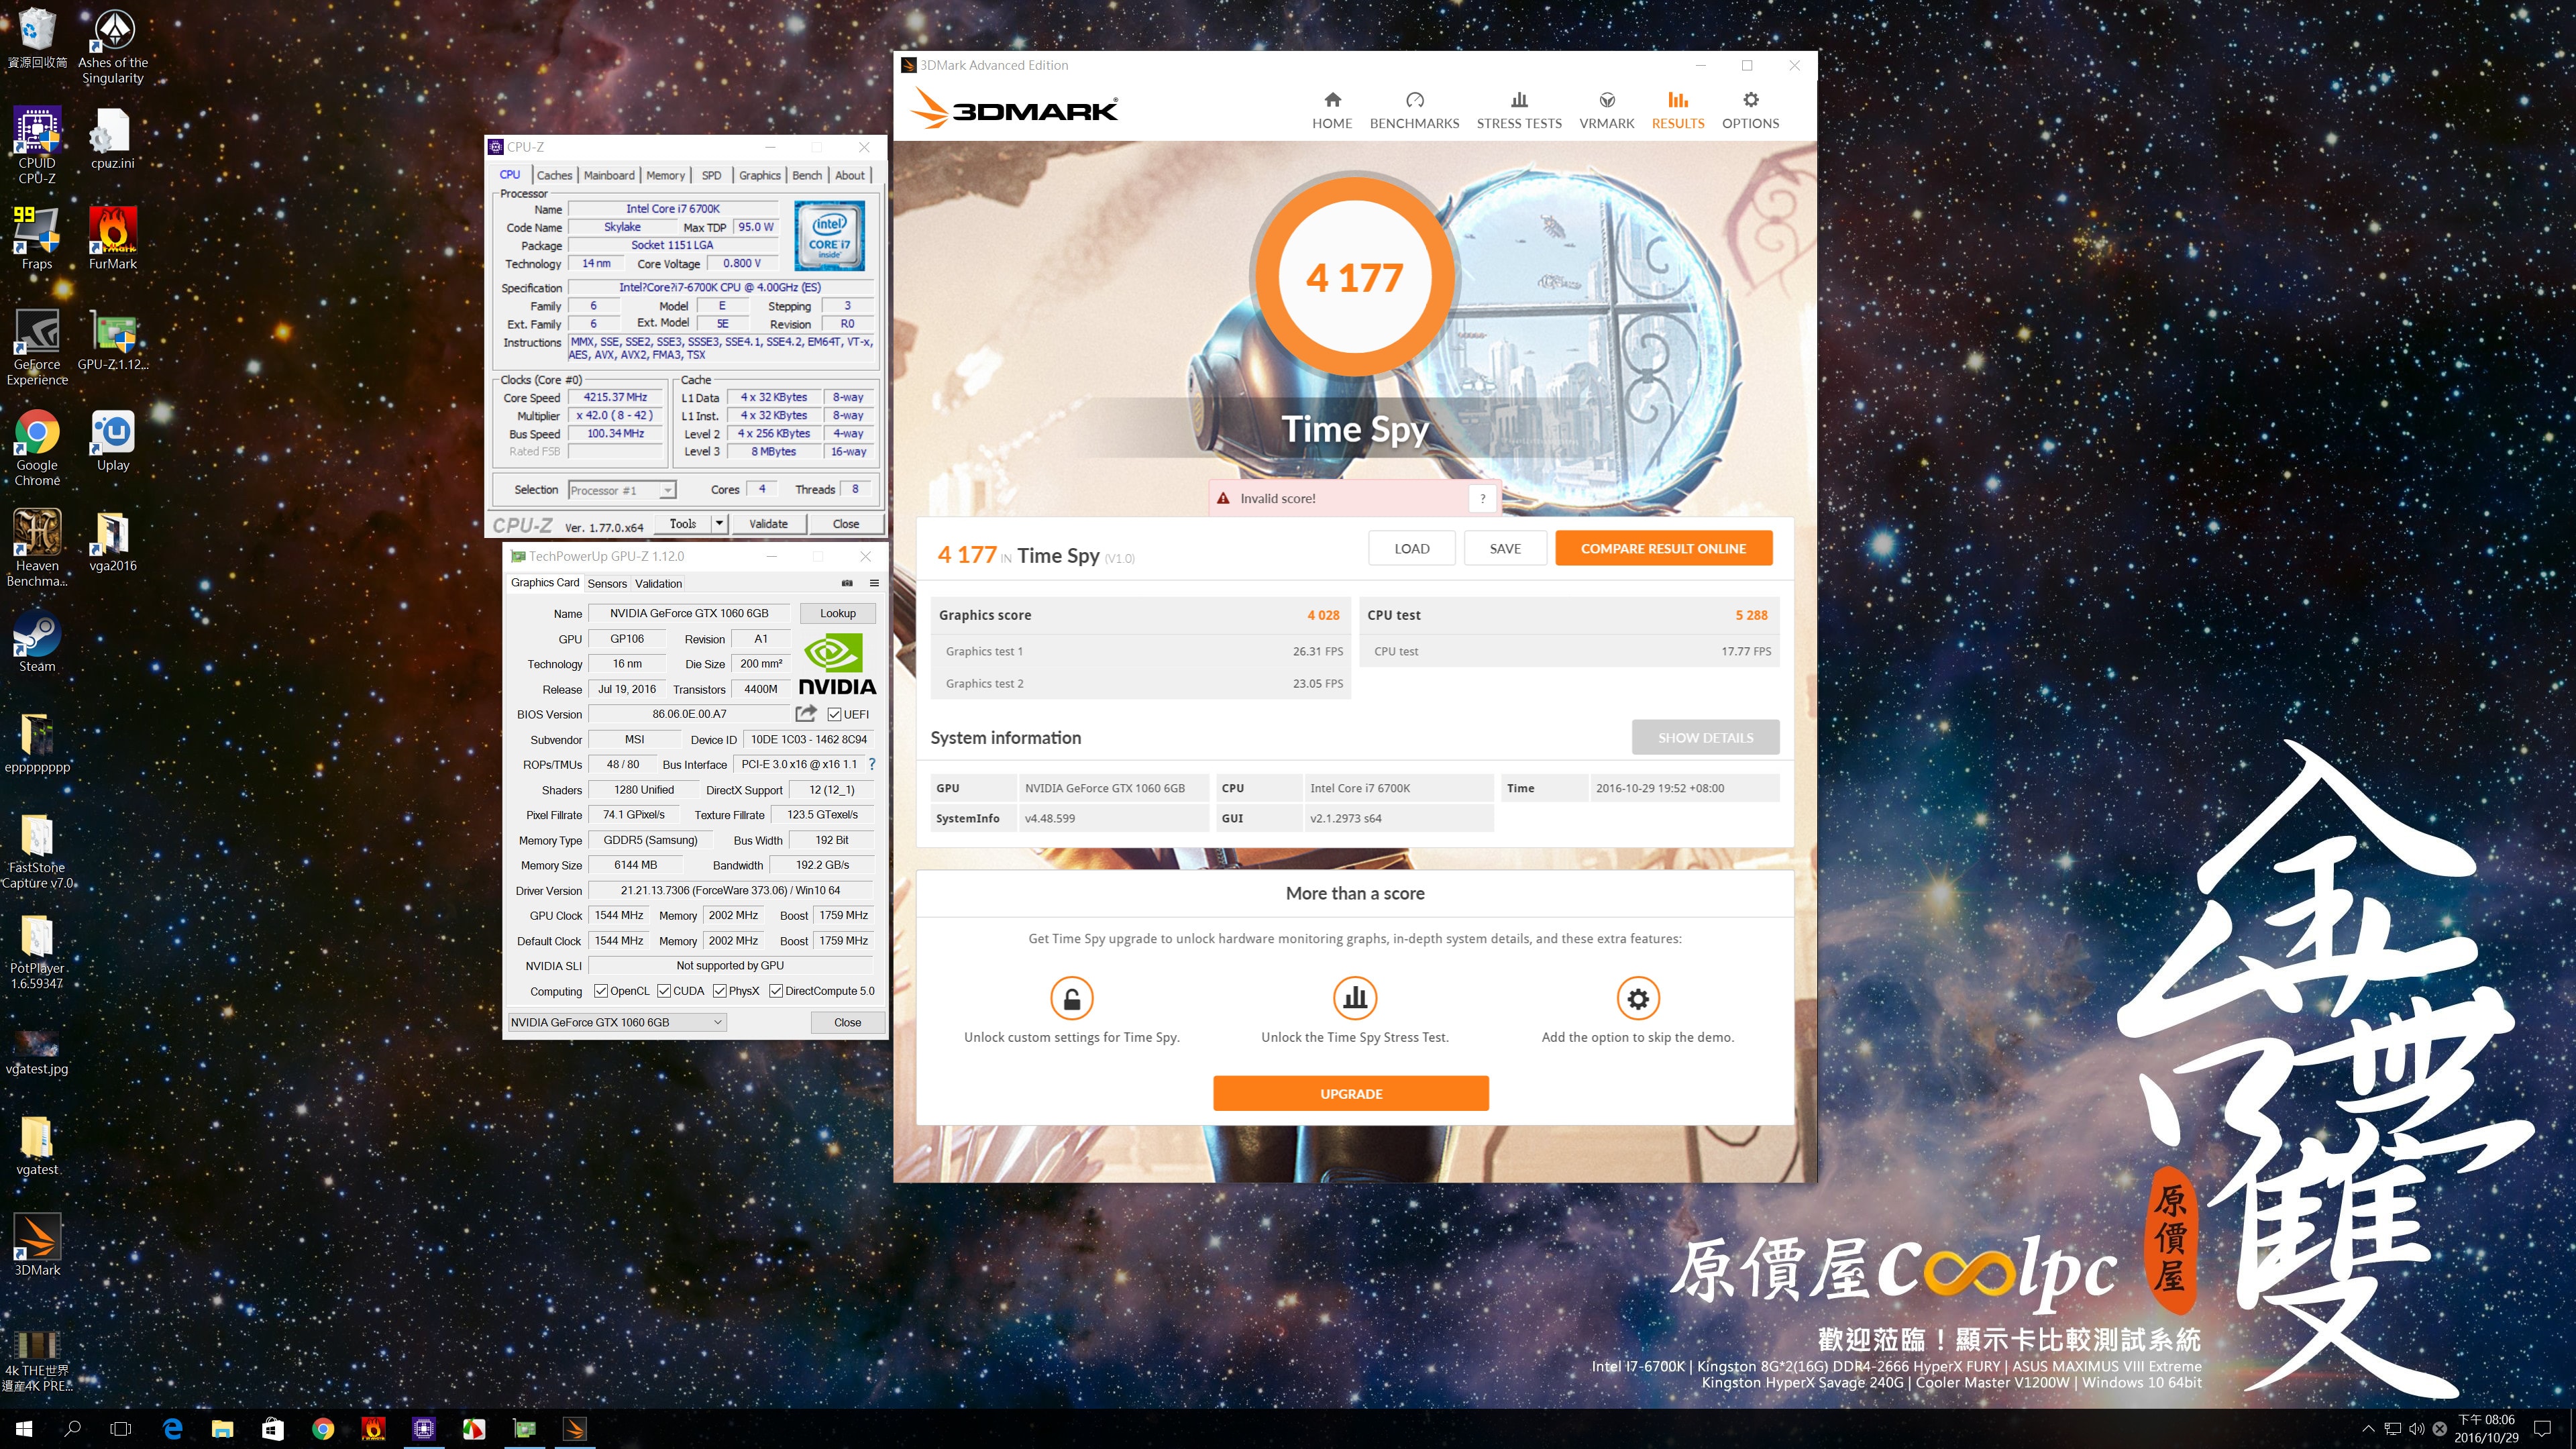
Task: Expand CPU-Z Tools dropdown arrow
Action: click(718, 523)
